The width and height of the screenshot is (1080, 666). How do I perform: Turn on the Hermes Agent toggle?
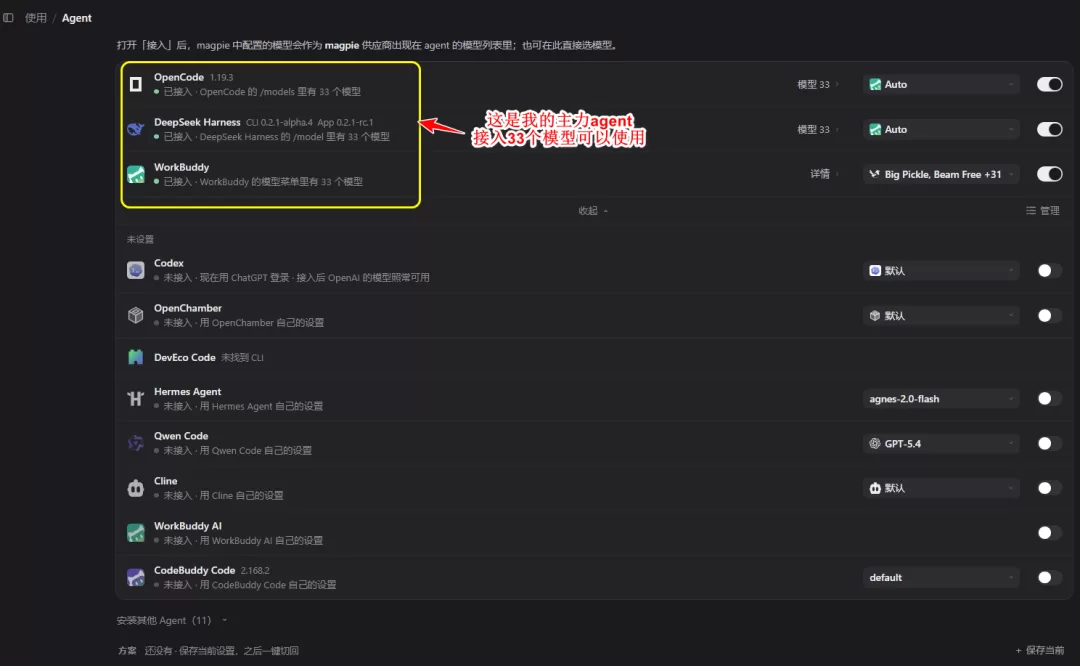point(1049,398)
